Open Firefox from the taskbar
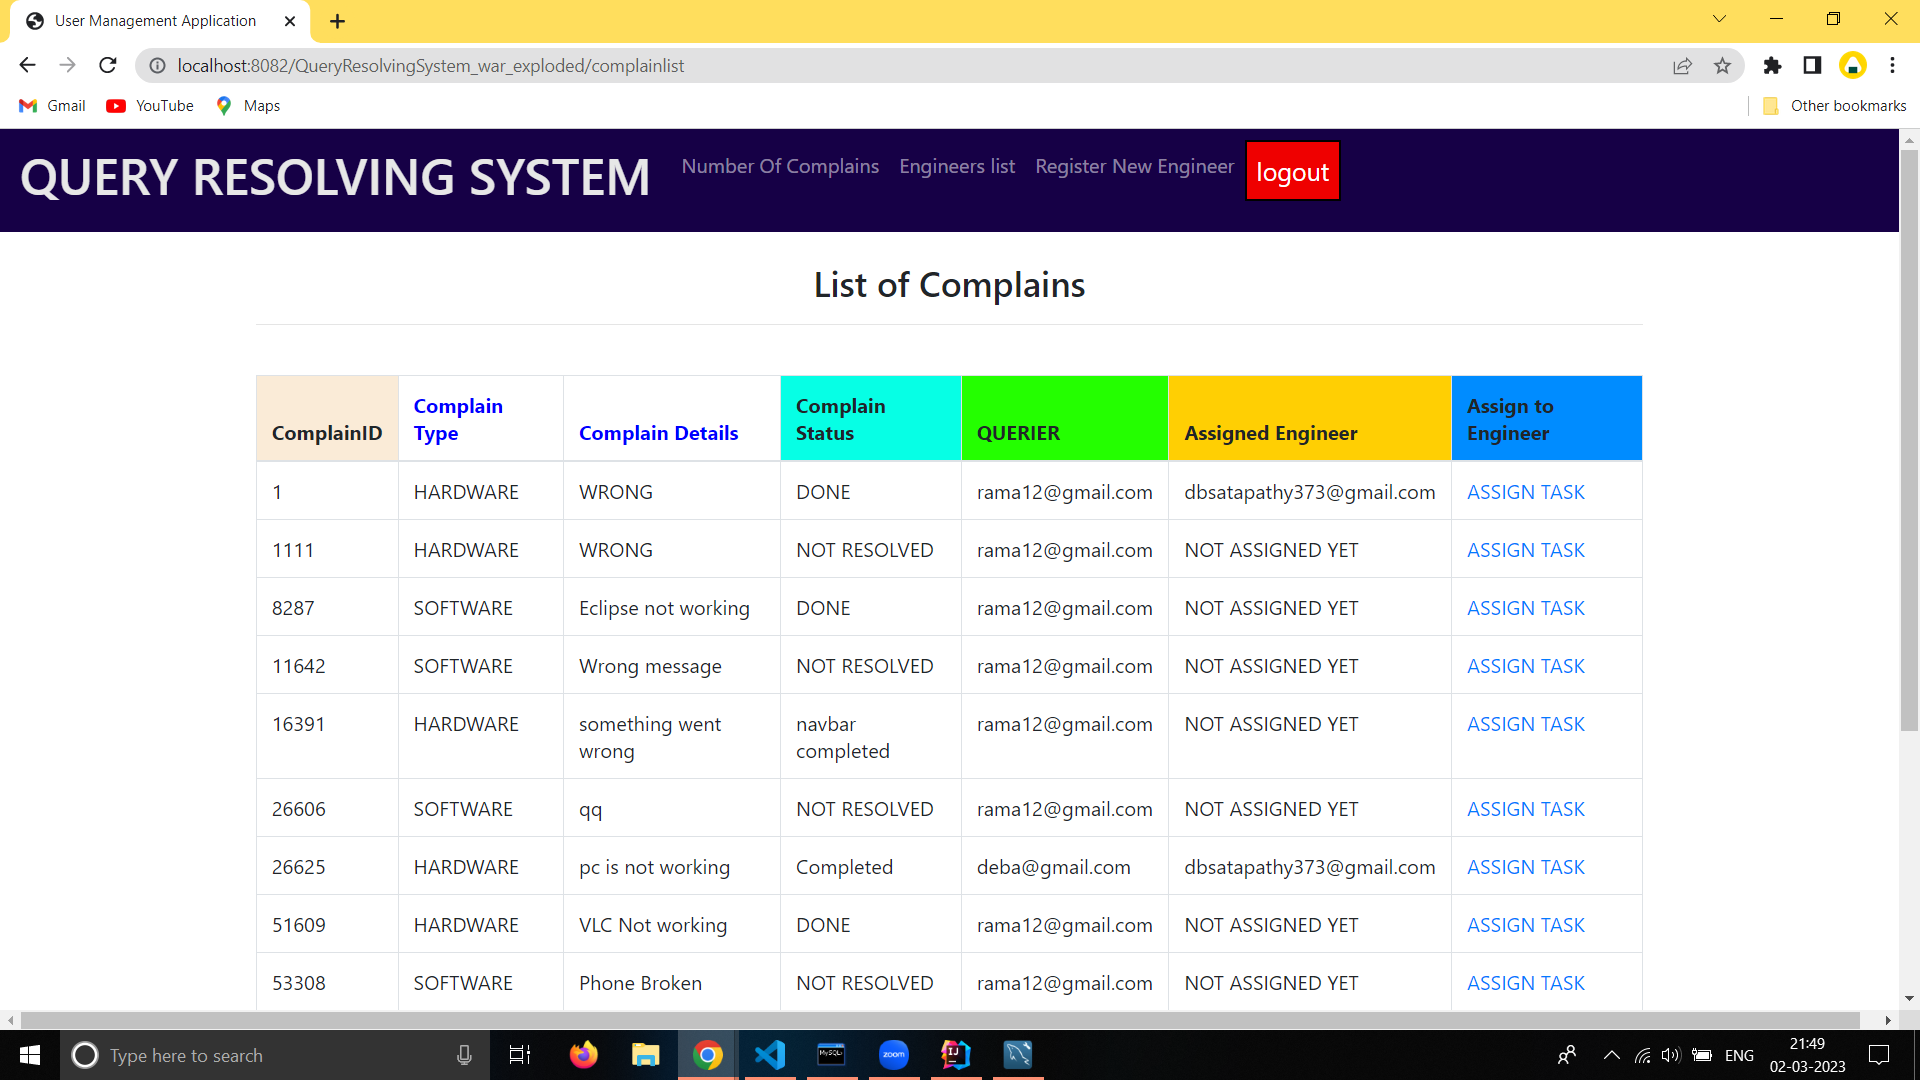This screenshot has height=1080, width=1920. (x=583, y=1055)
